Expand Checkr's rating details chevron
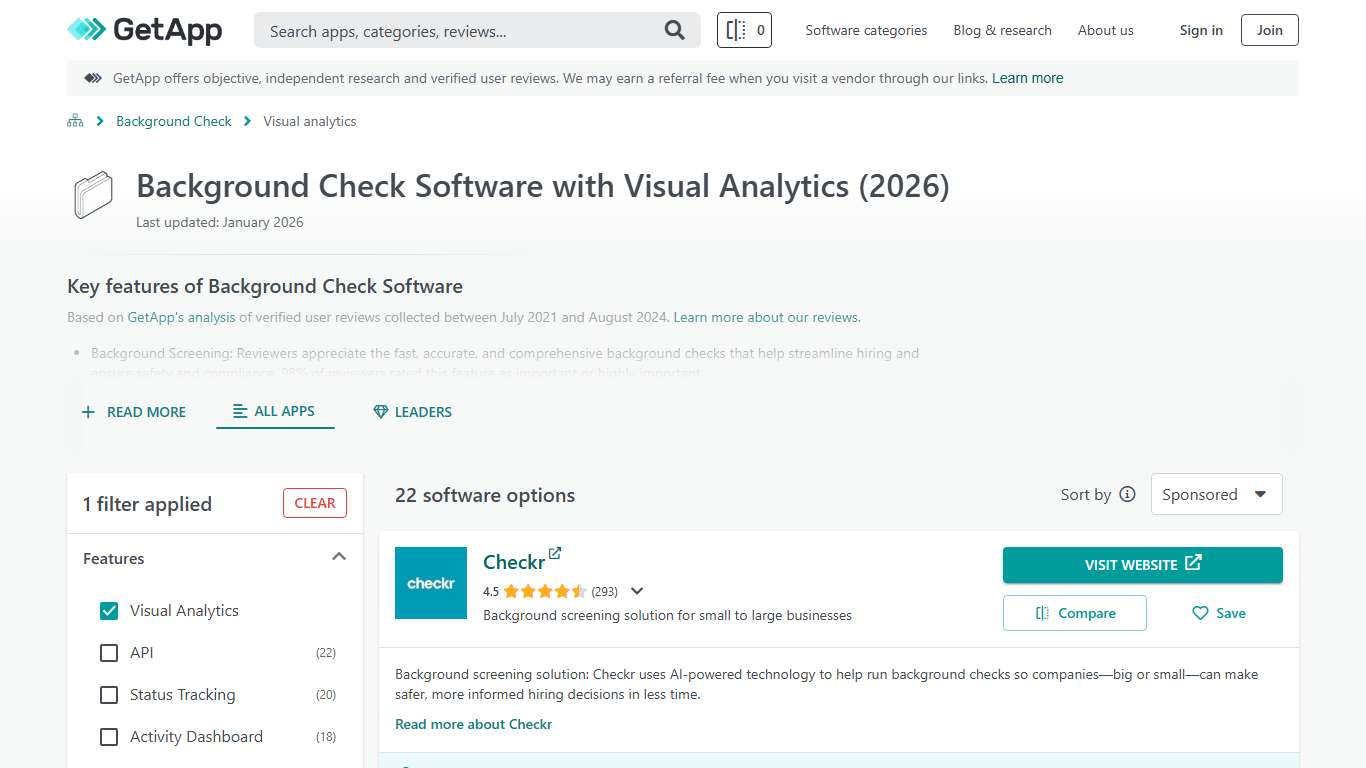Image resolution: width=1366 pixels, height=768 pixels. (637, 591)
